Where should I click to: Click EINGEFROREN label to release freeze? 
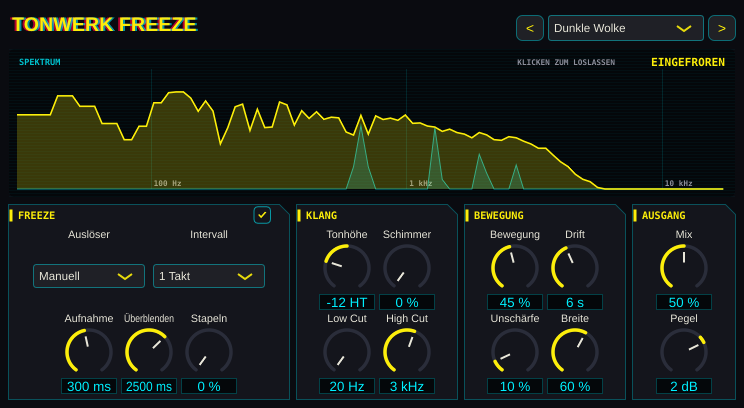coord(688,62)
